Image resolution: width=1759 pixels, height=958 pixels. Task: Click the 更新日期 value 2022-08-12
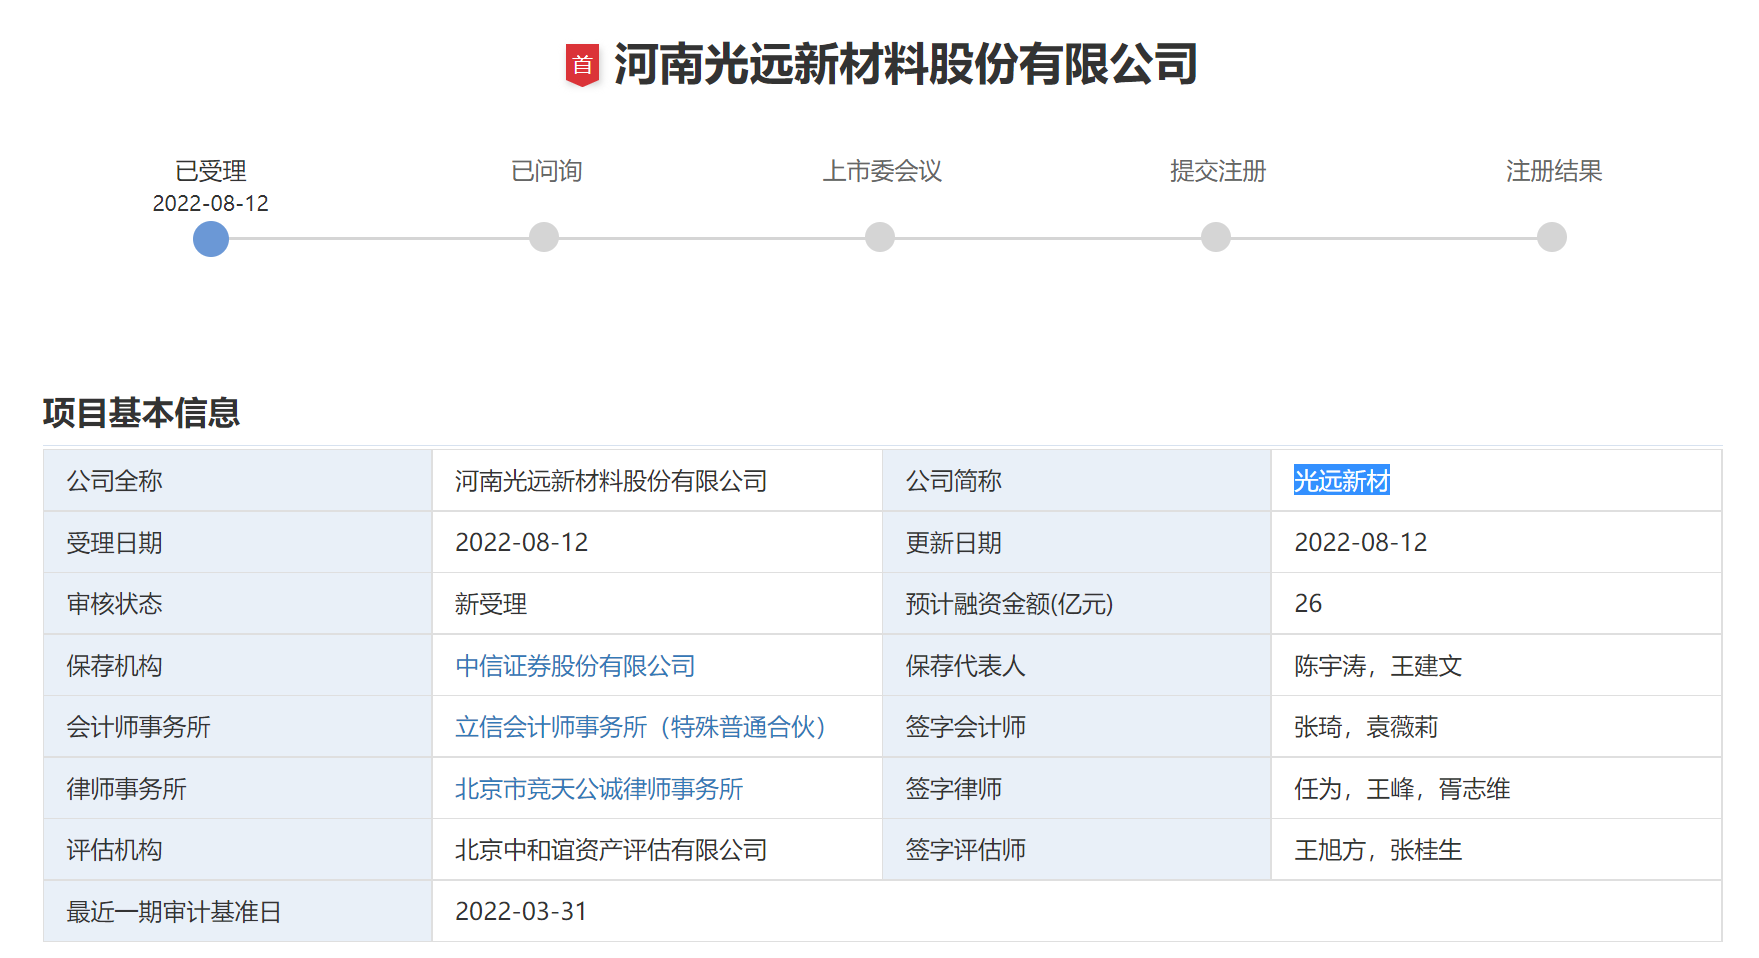click(1361, 543)
